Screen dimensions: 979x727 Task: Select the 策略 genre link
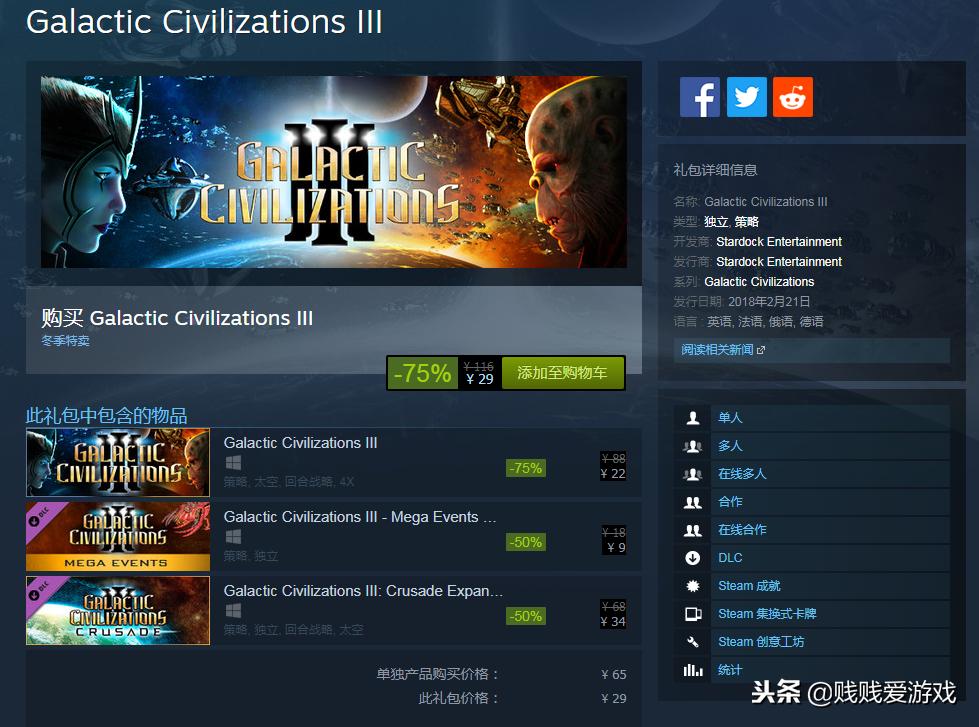click(746, 222)
